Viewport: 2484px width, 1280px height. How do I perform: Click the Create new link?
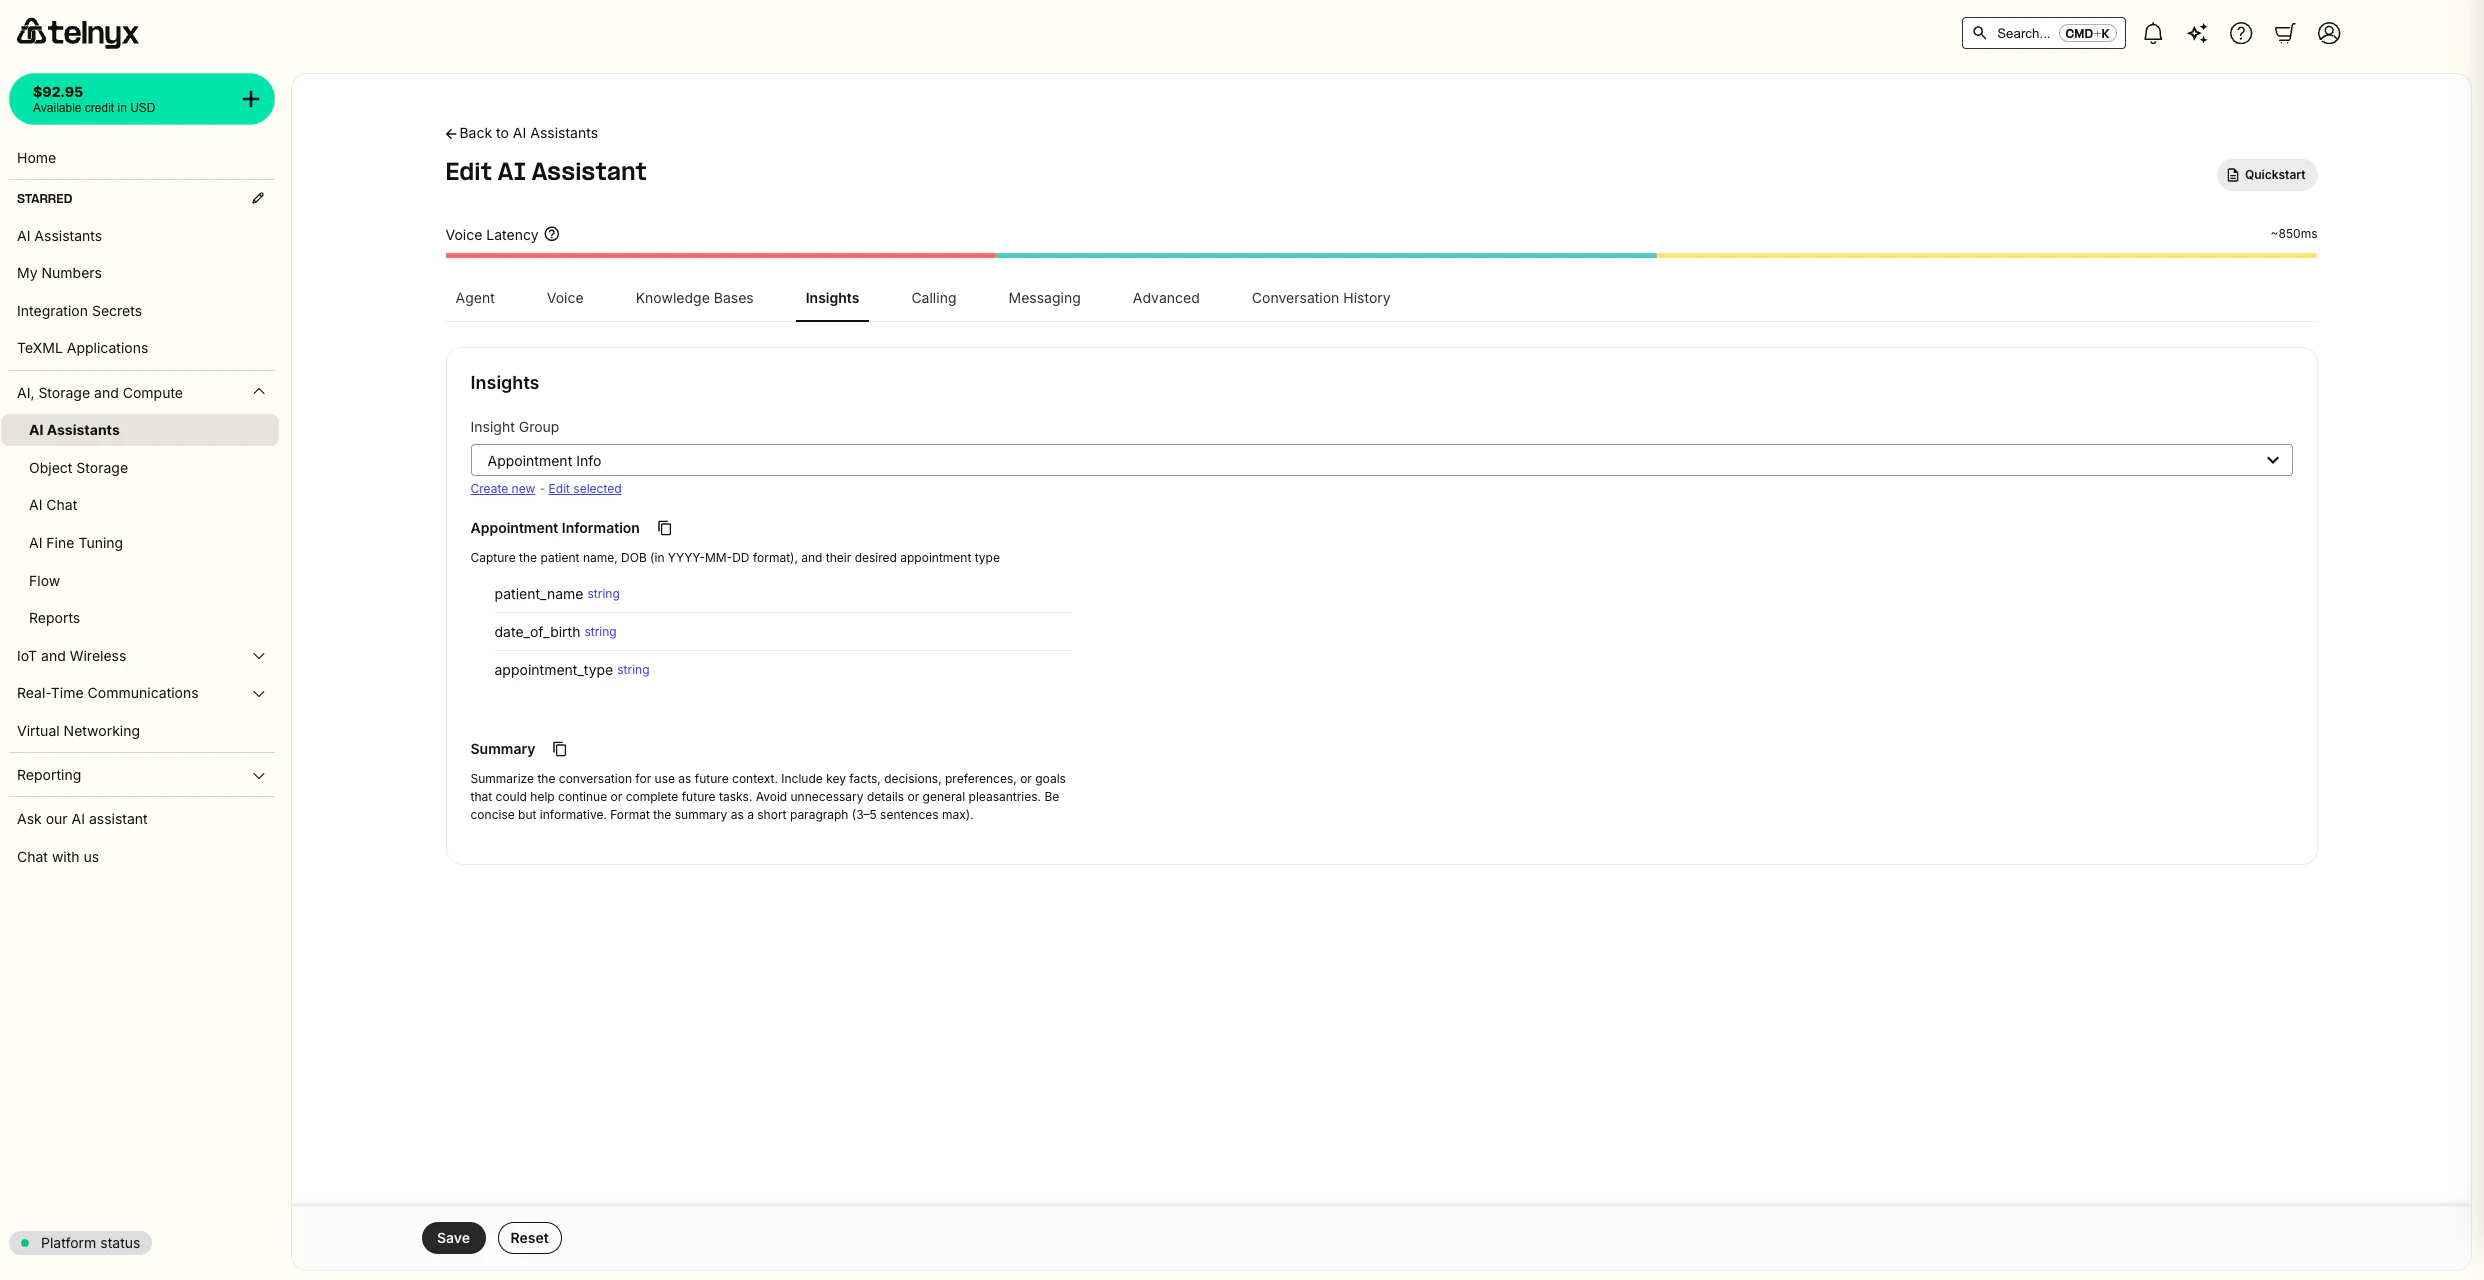tap(502, 489)
